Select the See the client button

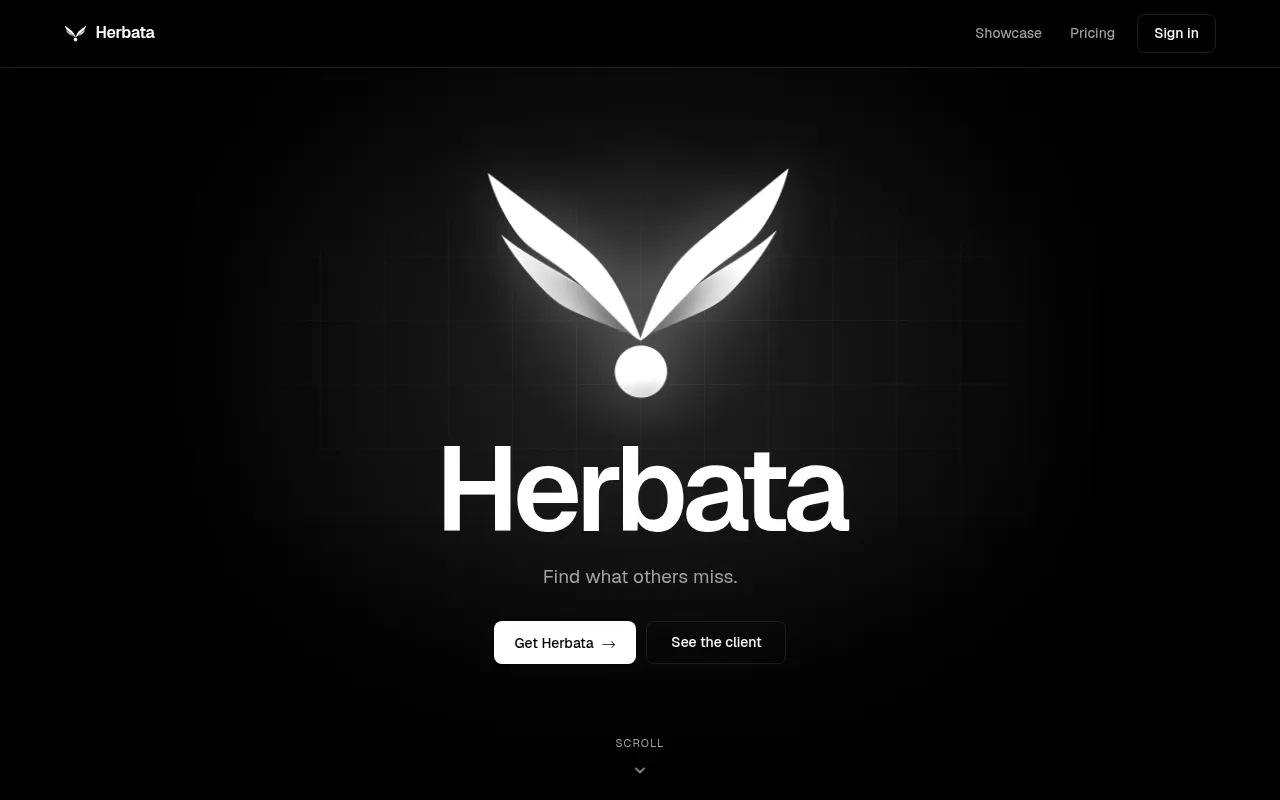pyautogui.click(x=716, y=642)
